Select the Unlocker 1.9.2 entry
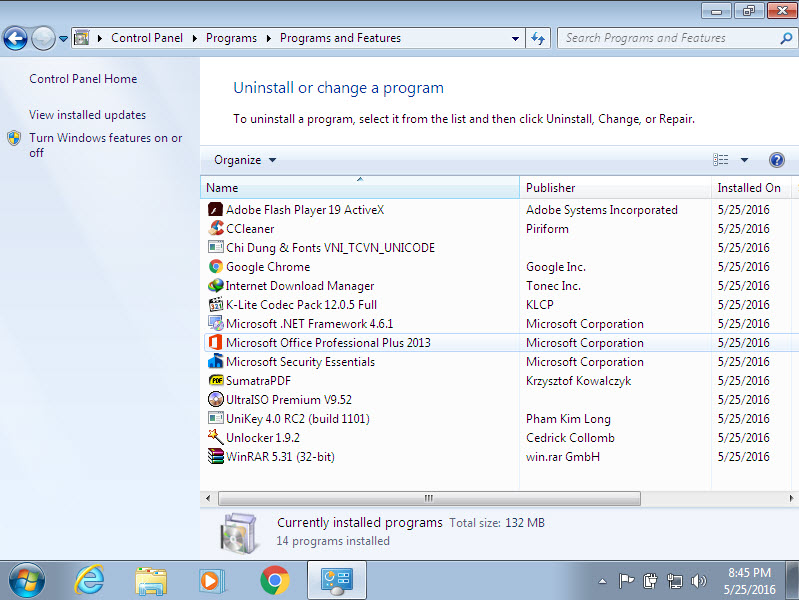The width and height of the screenshot is (799, 600). 263,438
